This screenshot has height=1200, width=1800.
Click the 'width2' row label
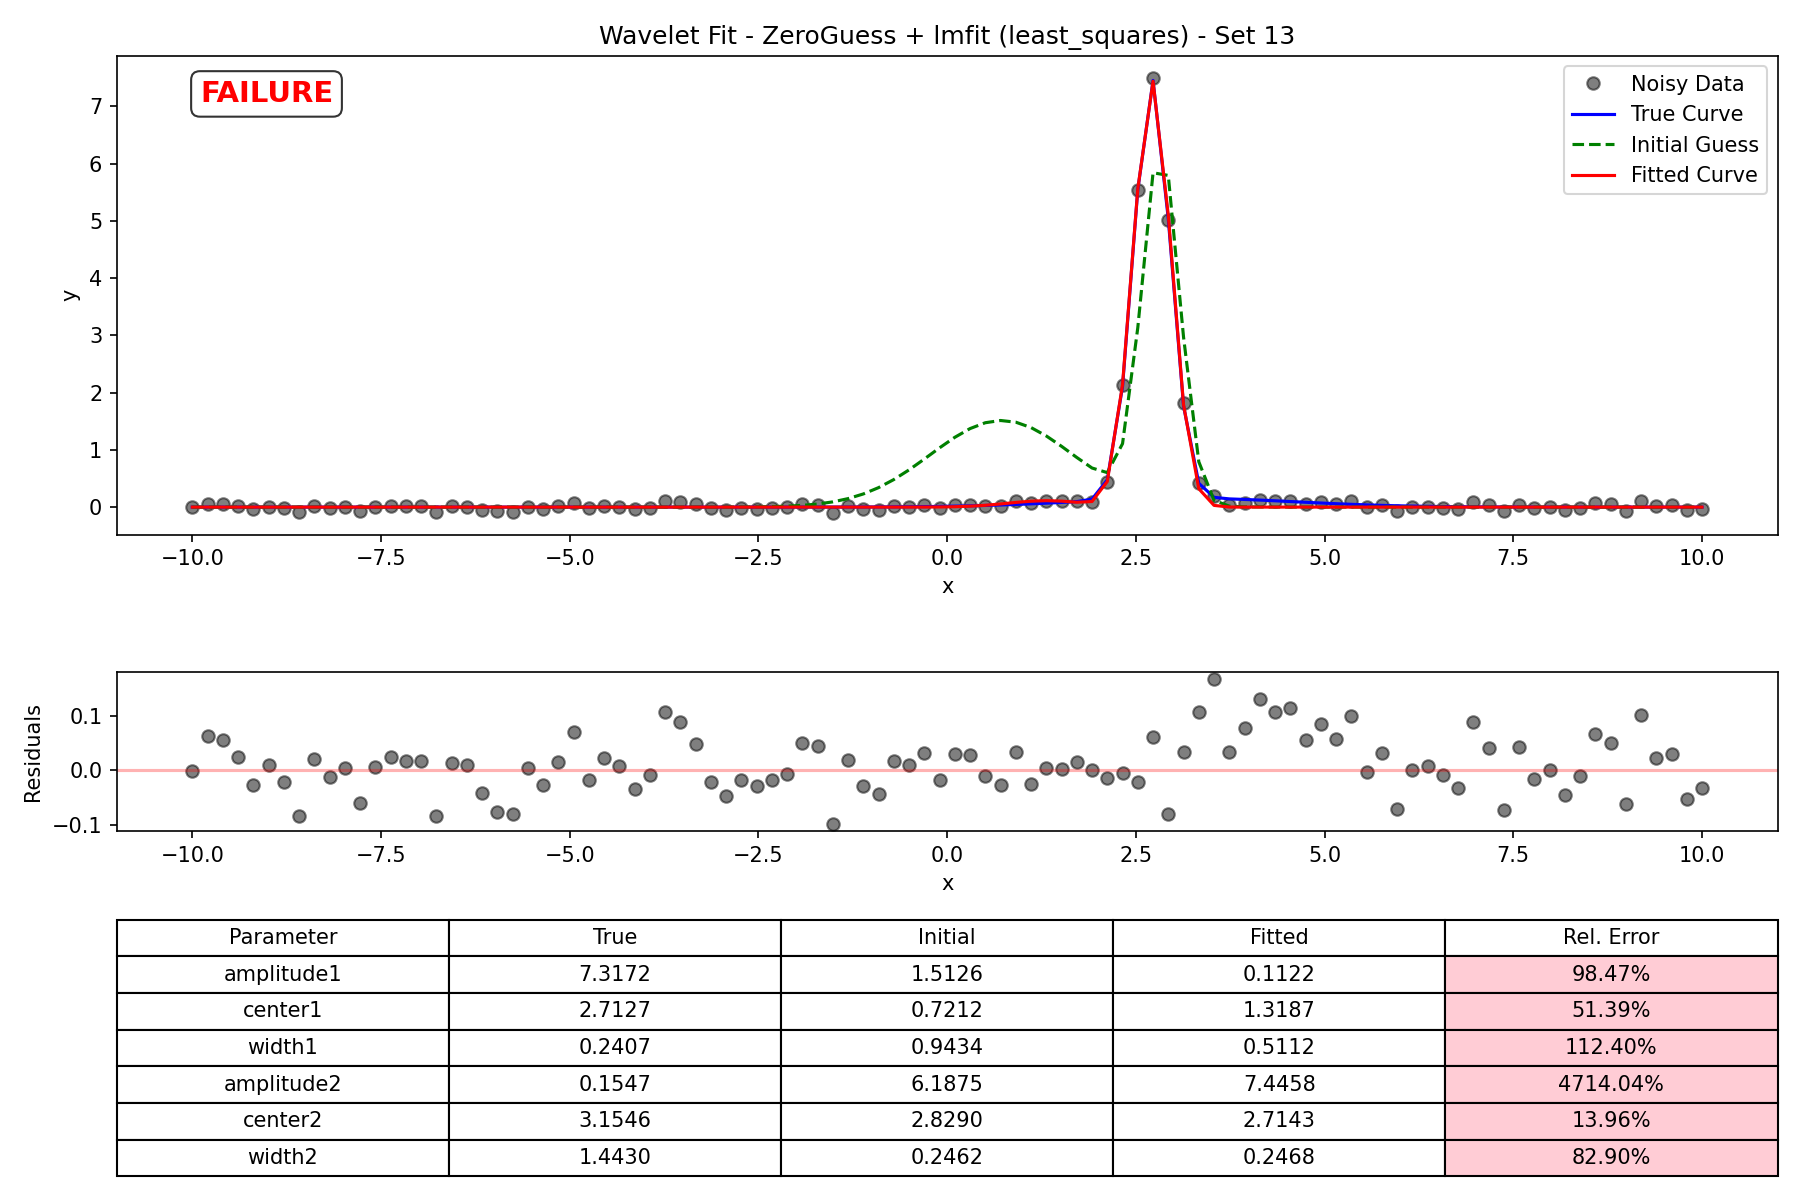point(283,1157)
